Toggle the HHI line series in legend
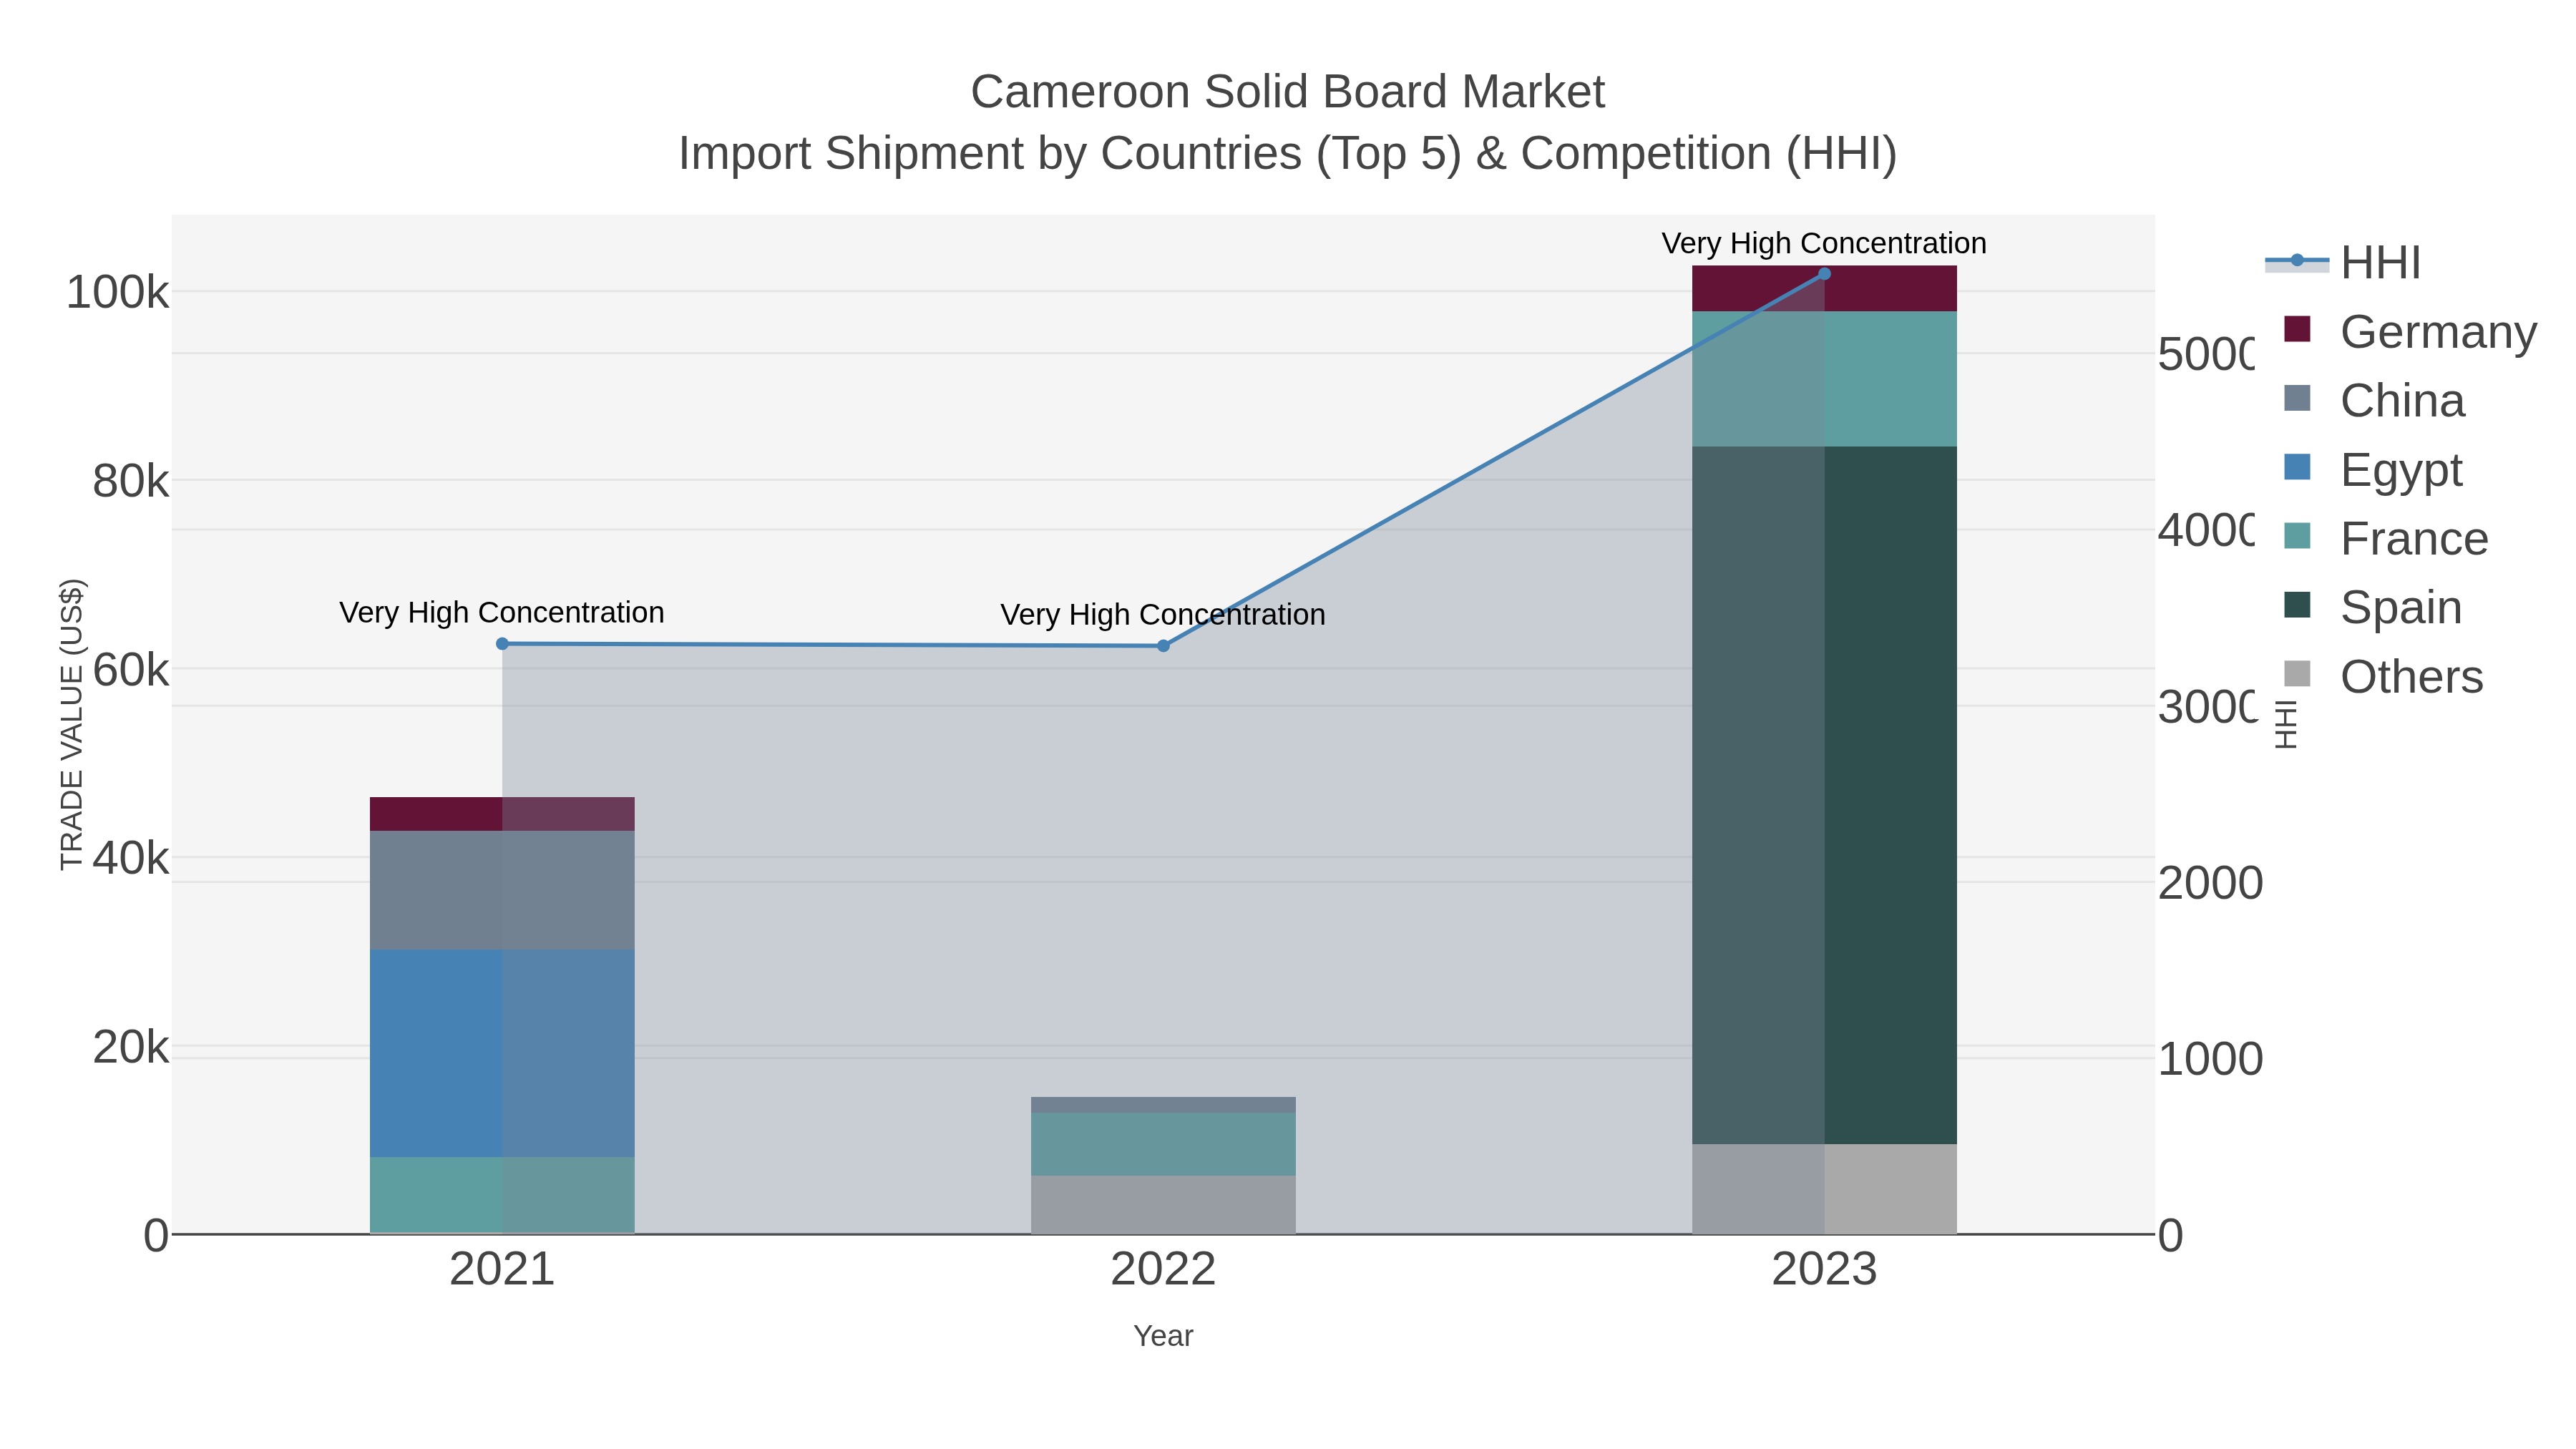The width and height of the screenshot is (2576, 1449). coord(2343,262)
